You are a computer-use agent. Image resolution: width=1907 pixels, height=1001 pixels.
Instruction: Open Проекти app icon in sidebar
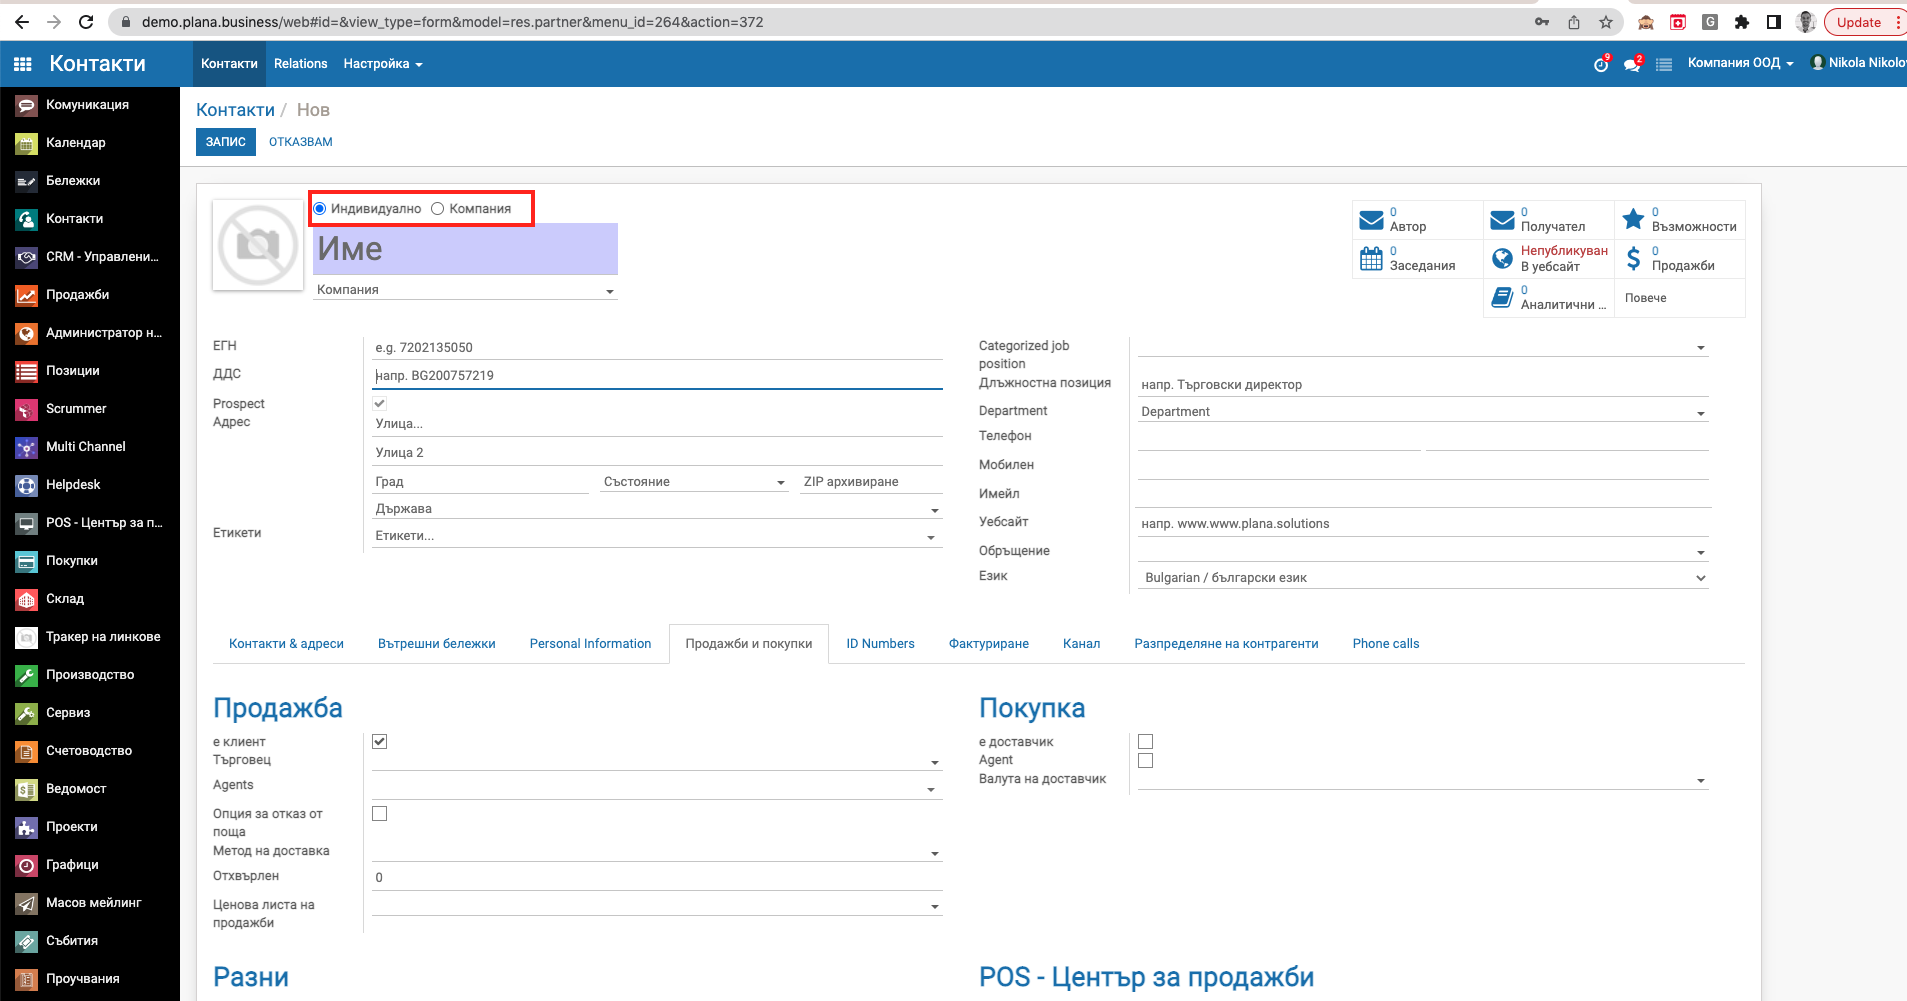tap(26, 827)
